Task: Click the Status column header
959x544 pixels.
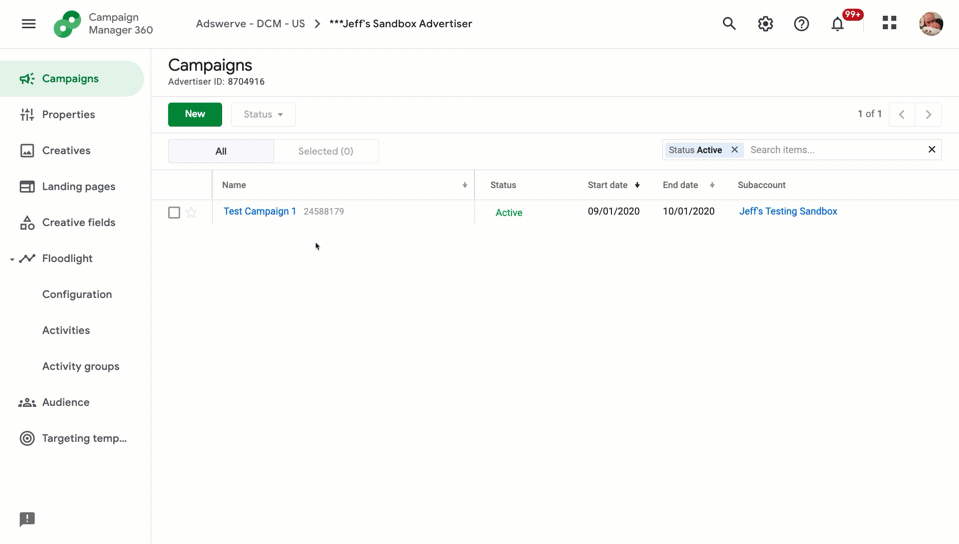Action: coord(503,185)
